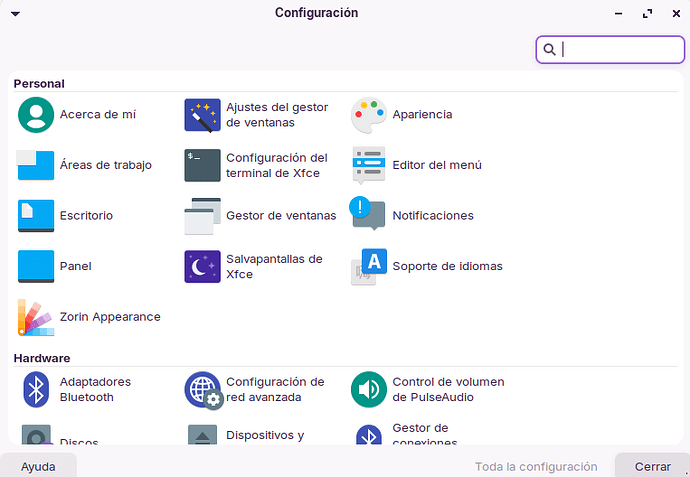
Task: Click the Ayuda button
Action: coord(38,466)
